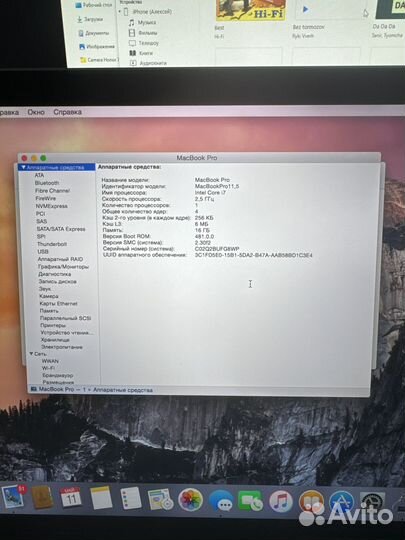
Task: Click the Аудиокниги icon in upper window
Action: pyautogui.click(x=133, y=63)
